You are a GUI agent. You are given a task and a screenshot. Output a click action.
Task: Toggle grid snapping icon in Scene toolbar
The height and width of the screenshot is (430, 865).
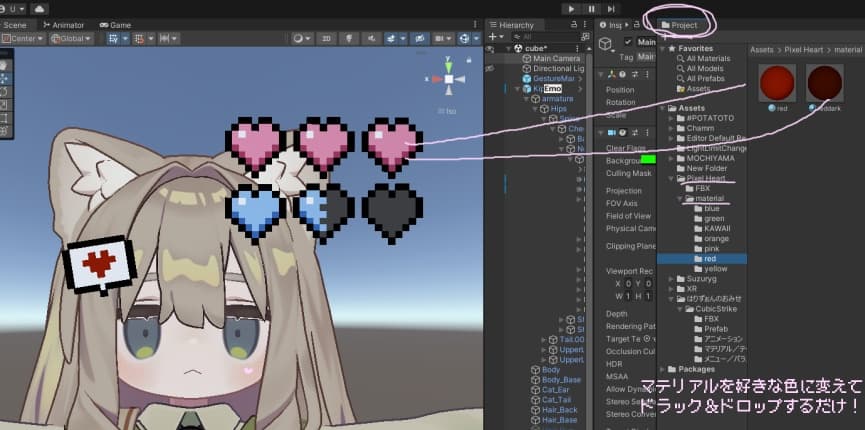pos(139,39)
